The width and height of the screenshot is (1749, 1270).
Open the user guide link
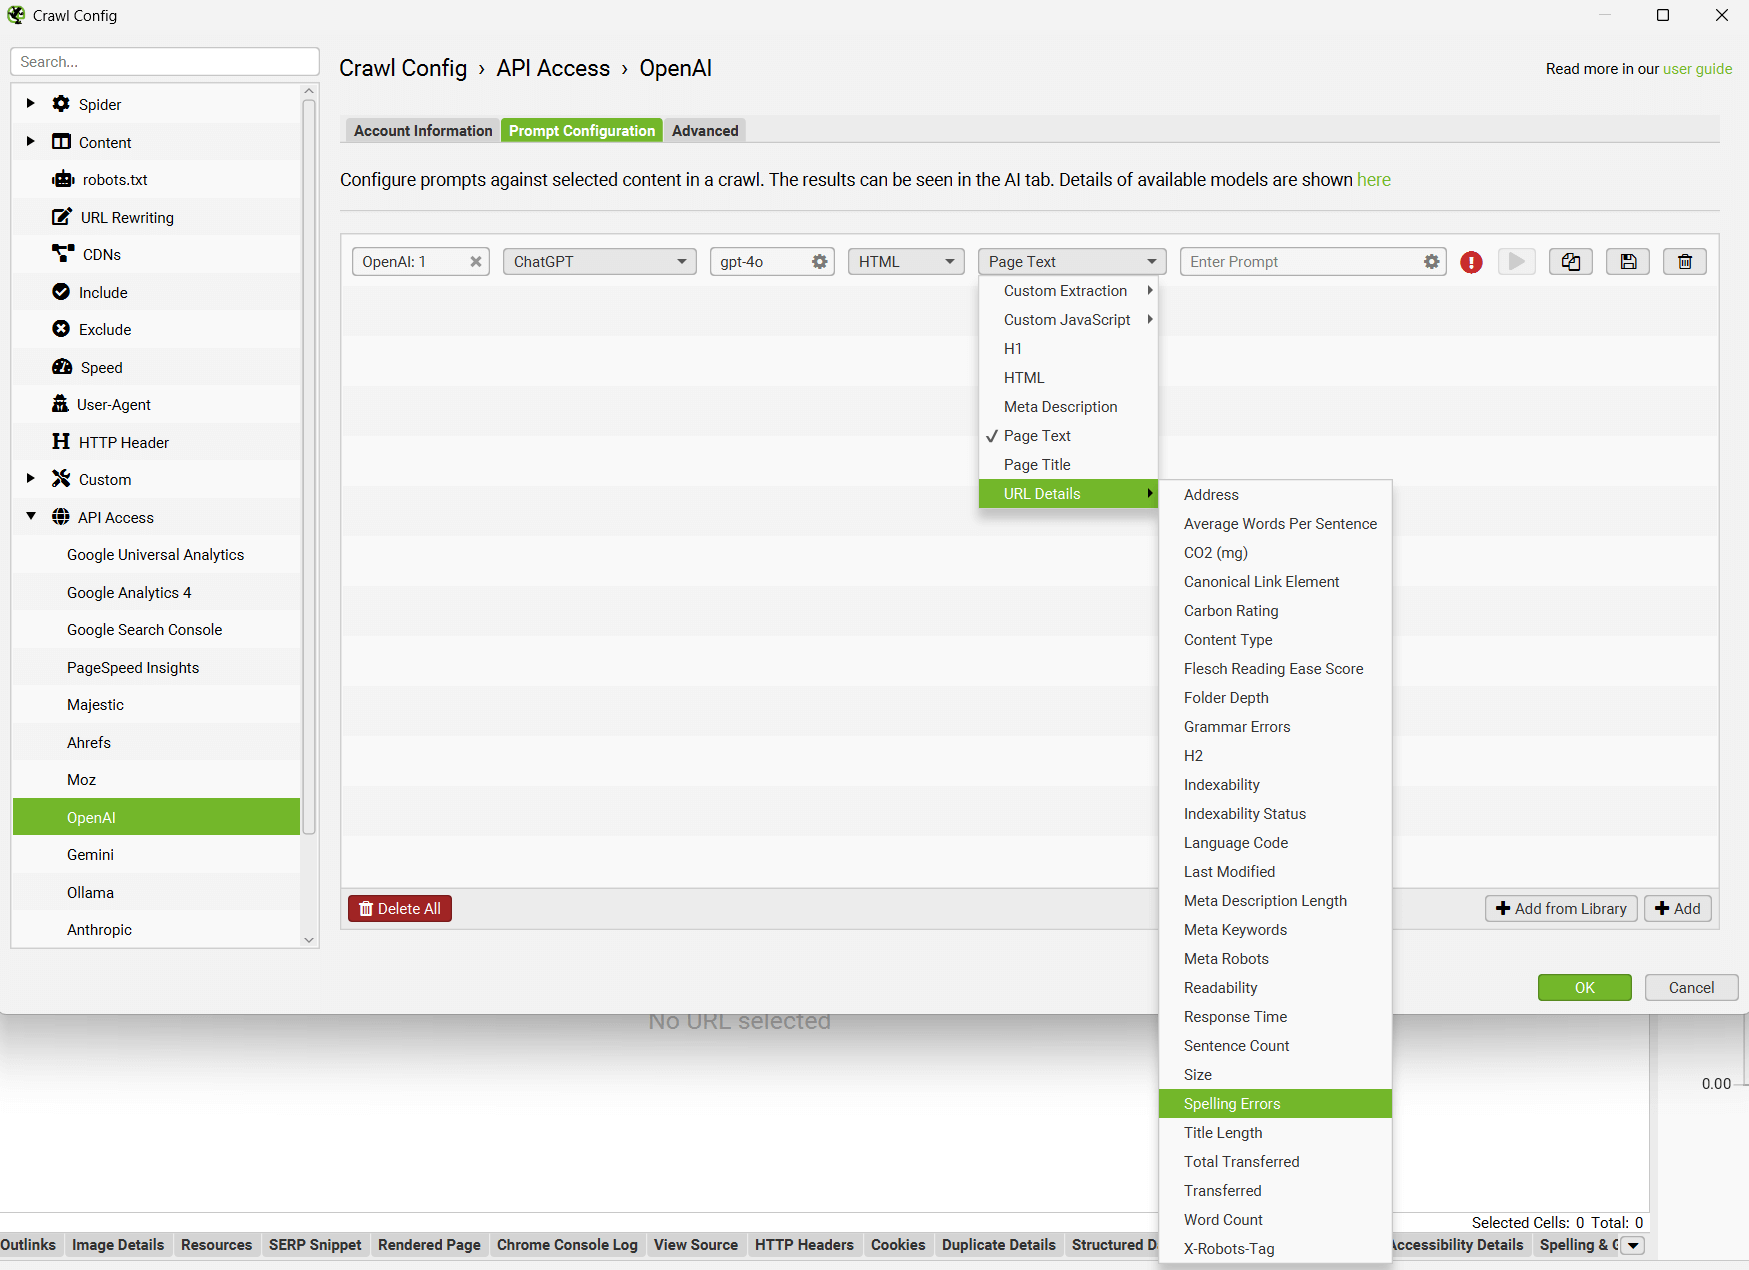1697,69
